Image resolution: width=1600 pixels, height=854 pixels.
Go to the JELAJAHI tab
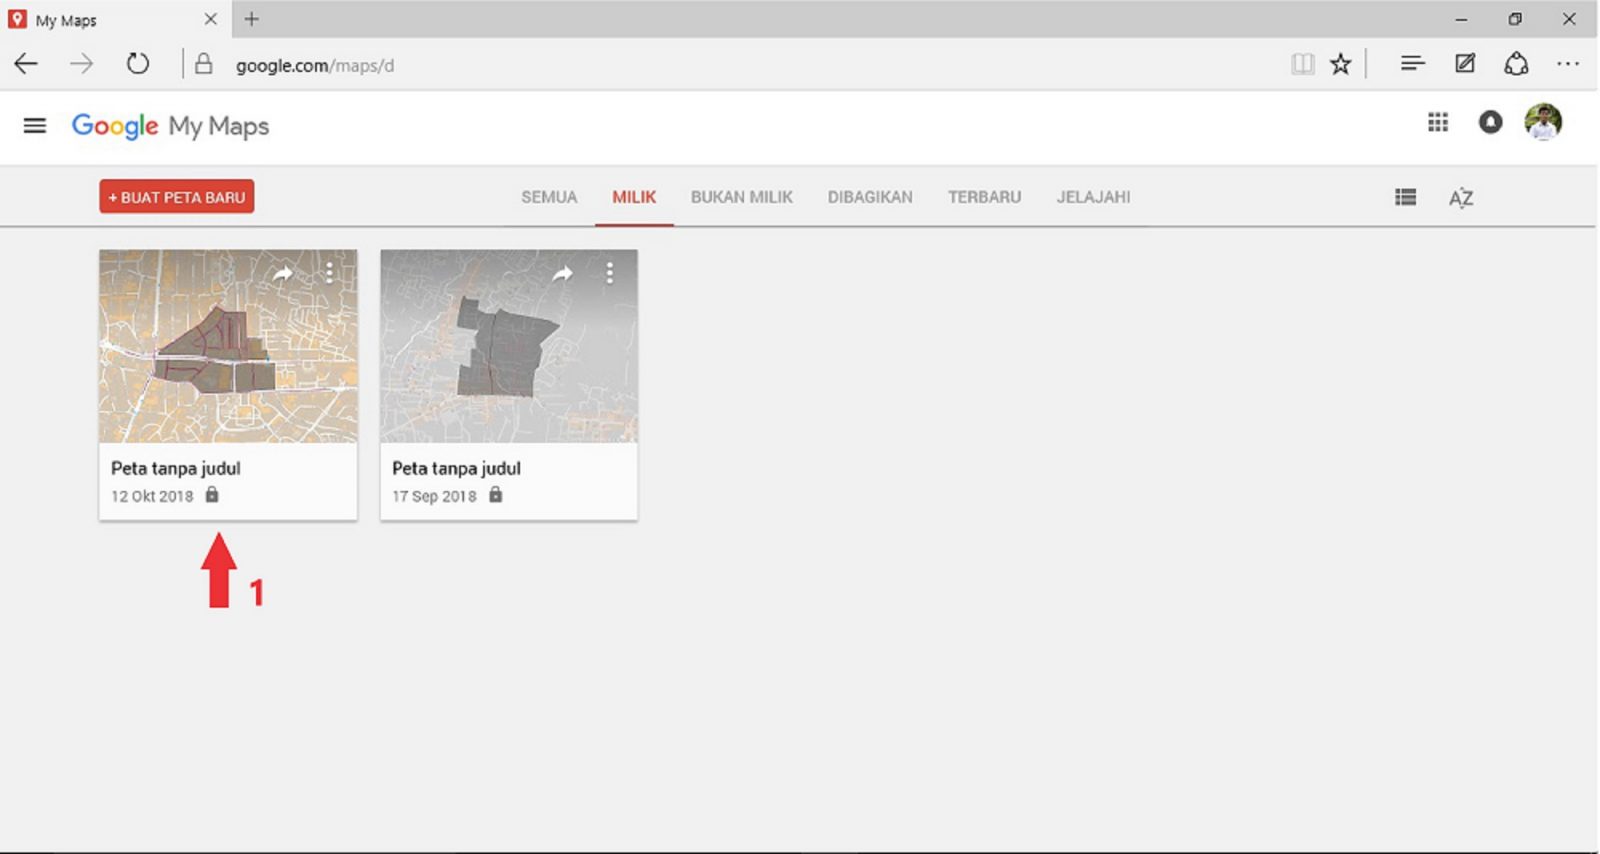click(1094, 197)
